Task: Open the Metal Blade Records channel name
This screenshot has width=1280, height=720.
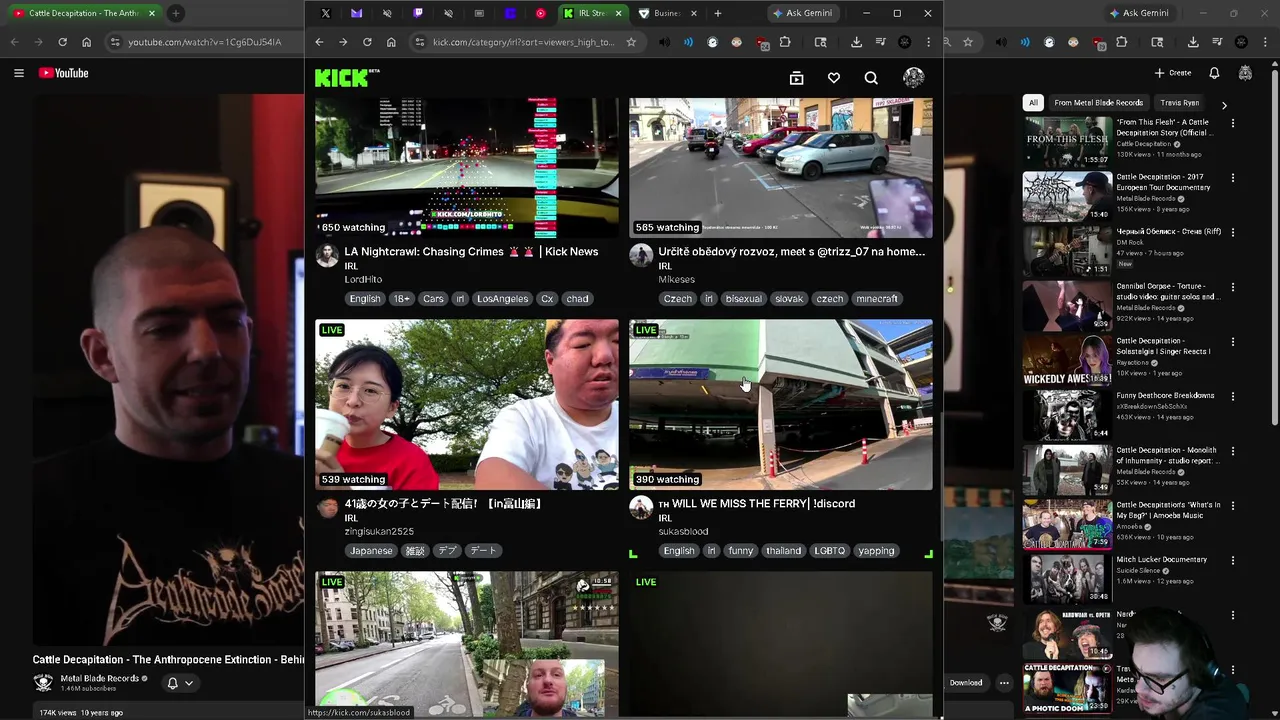Action: [99, 678]
